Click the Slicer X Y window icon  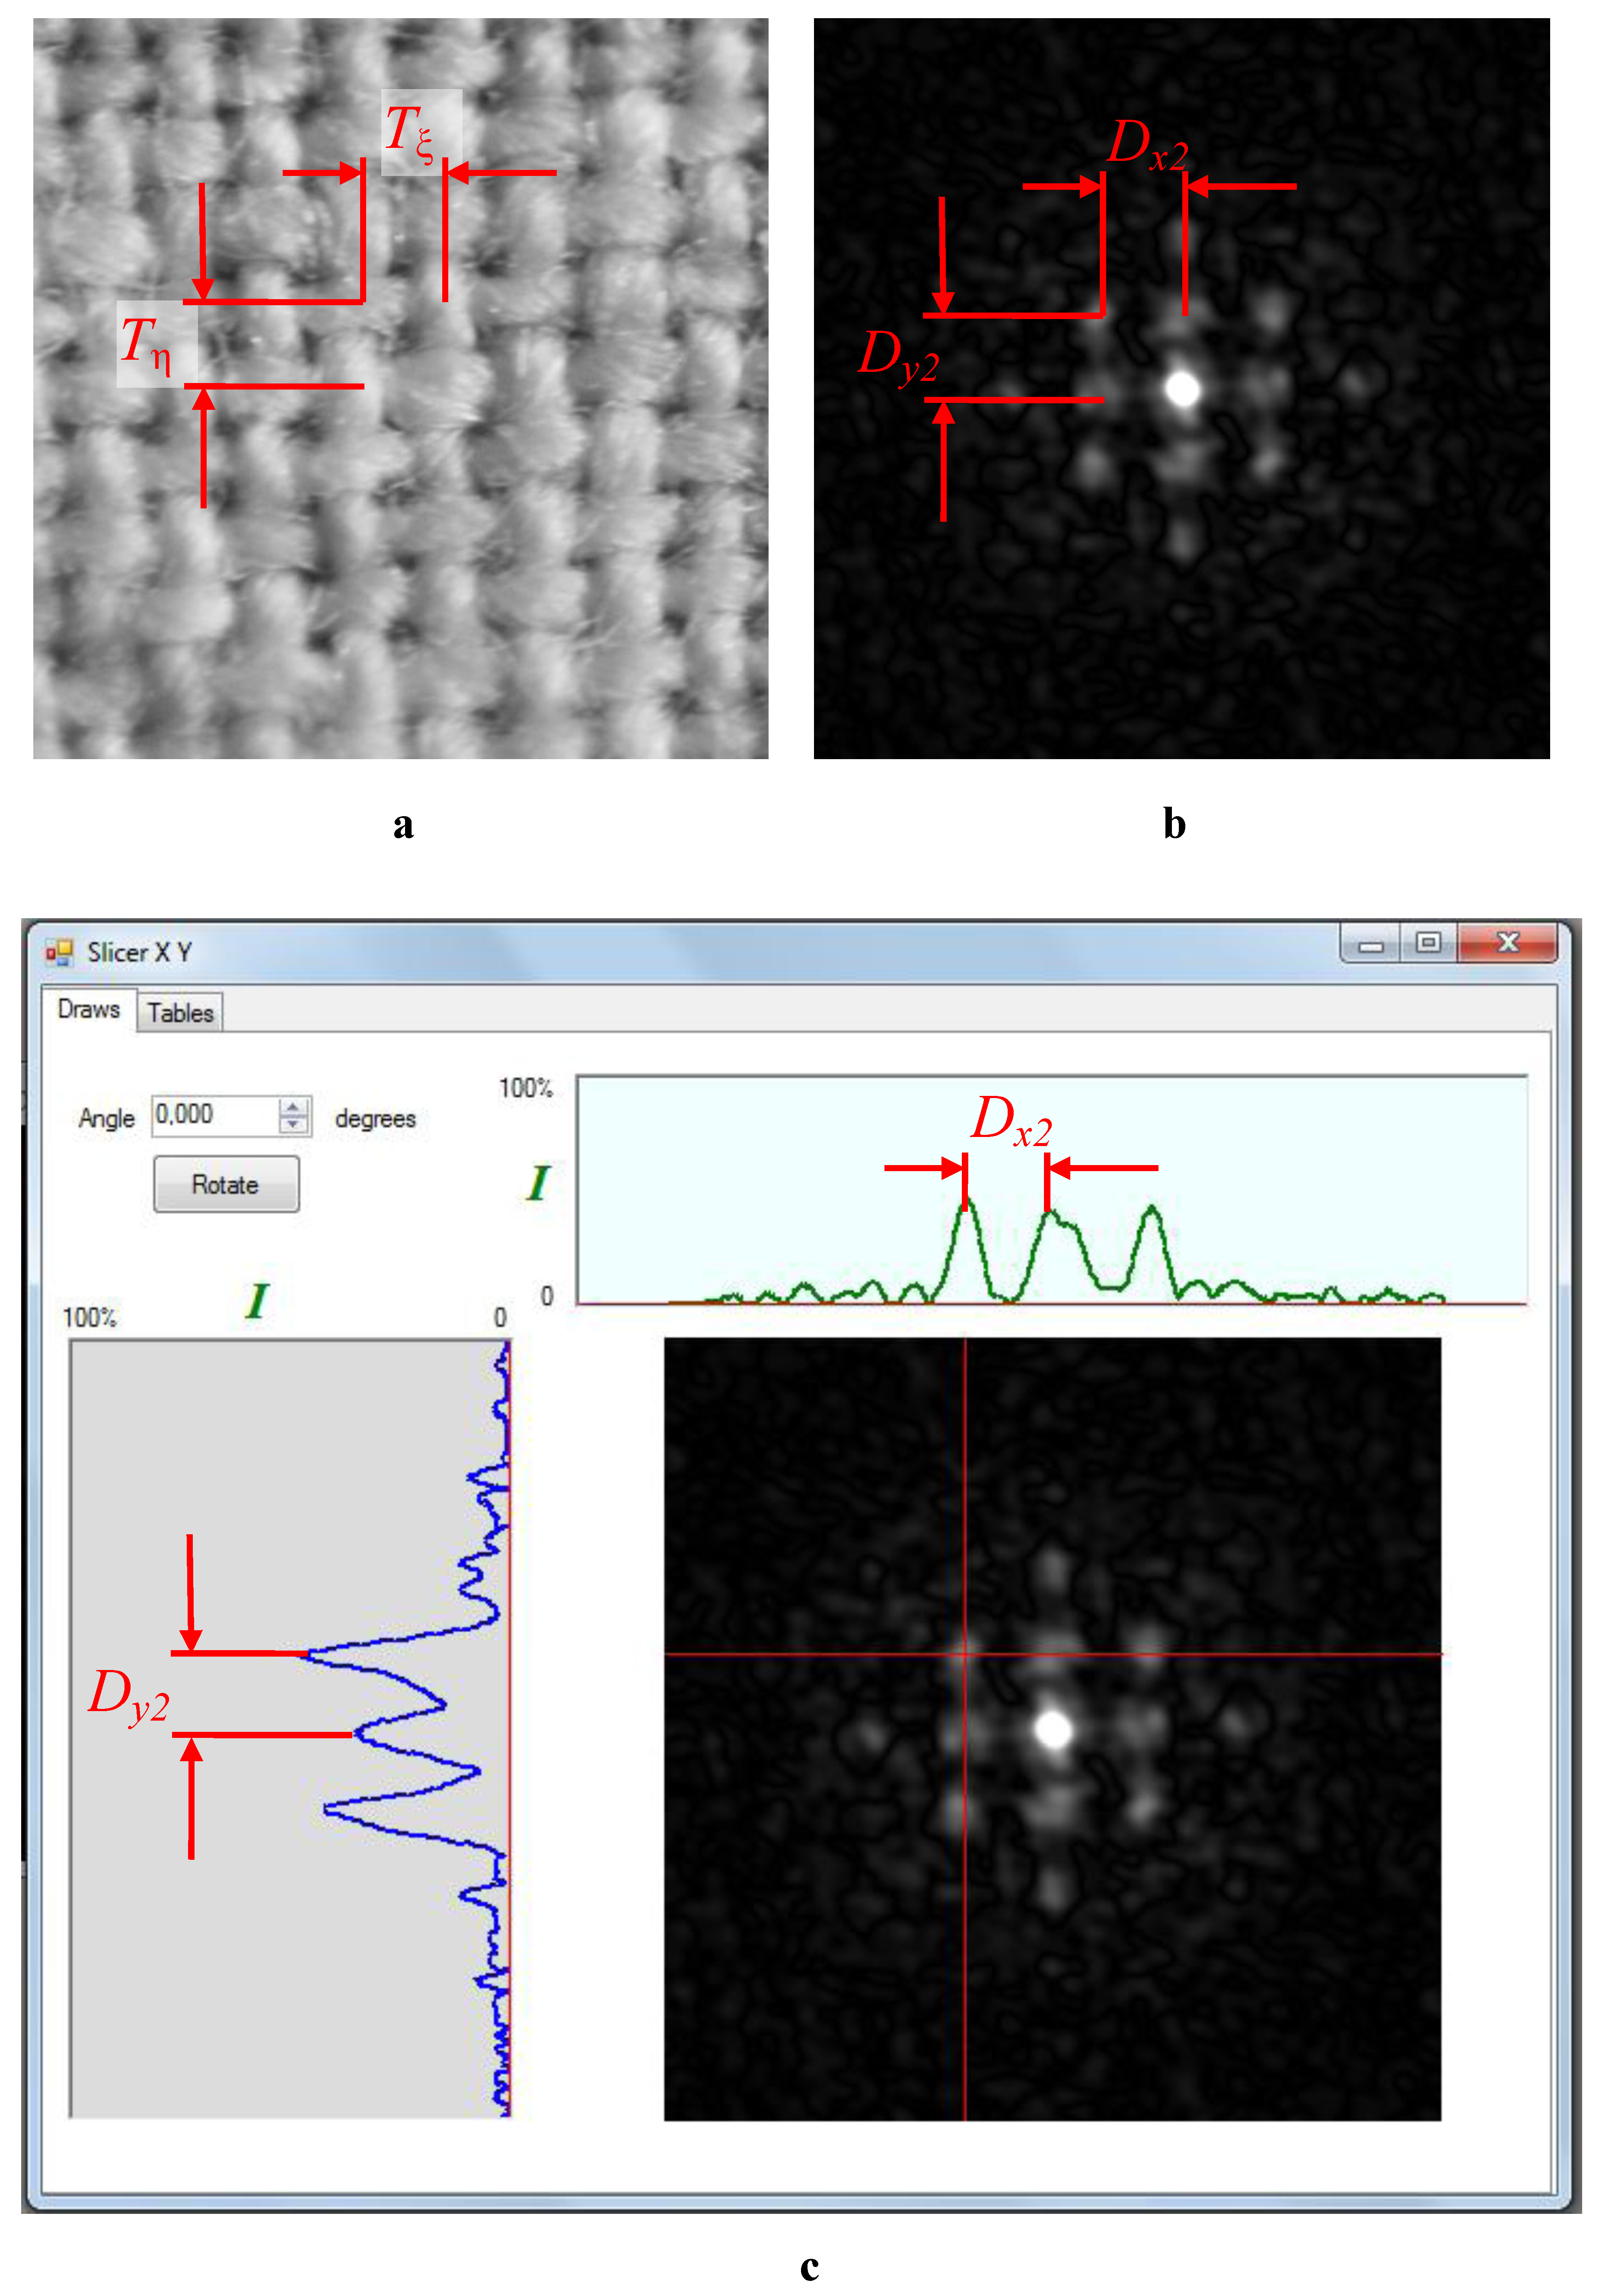(59, 952)
